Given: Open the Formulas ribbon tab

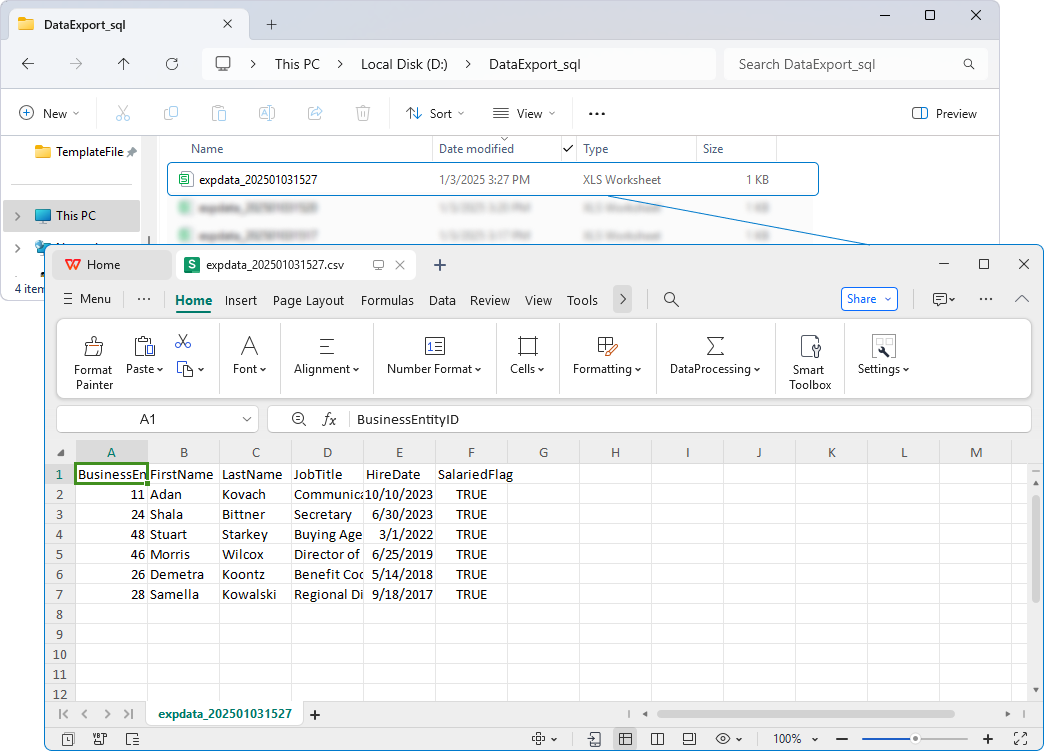Looking at the screenshot, I should tap(388, 300).
